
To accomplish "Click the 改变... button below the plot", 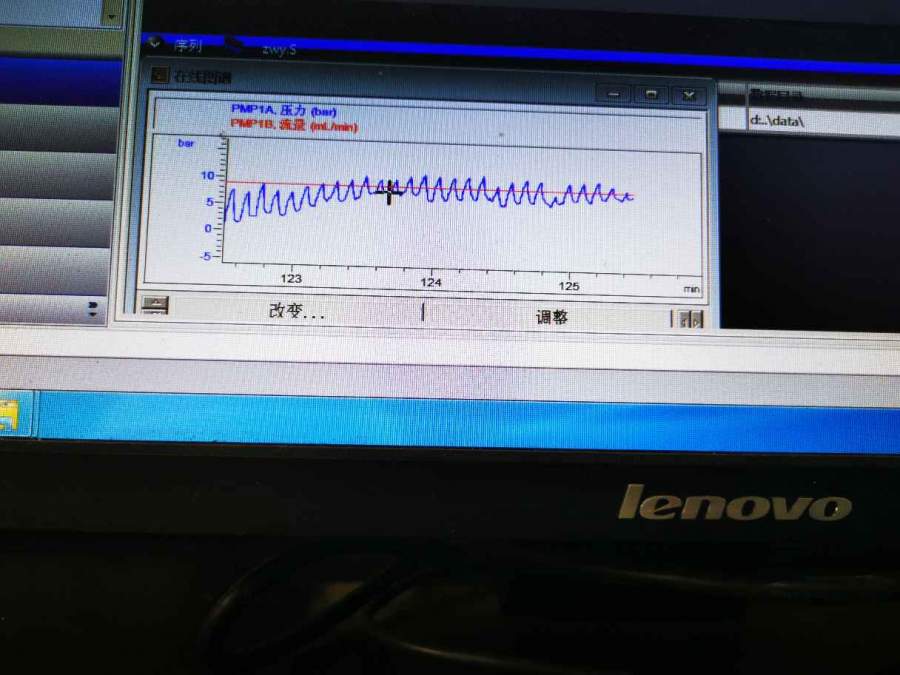I will coord(297,311).
